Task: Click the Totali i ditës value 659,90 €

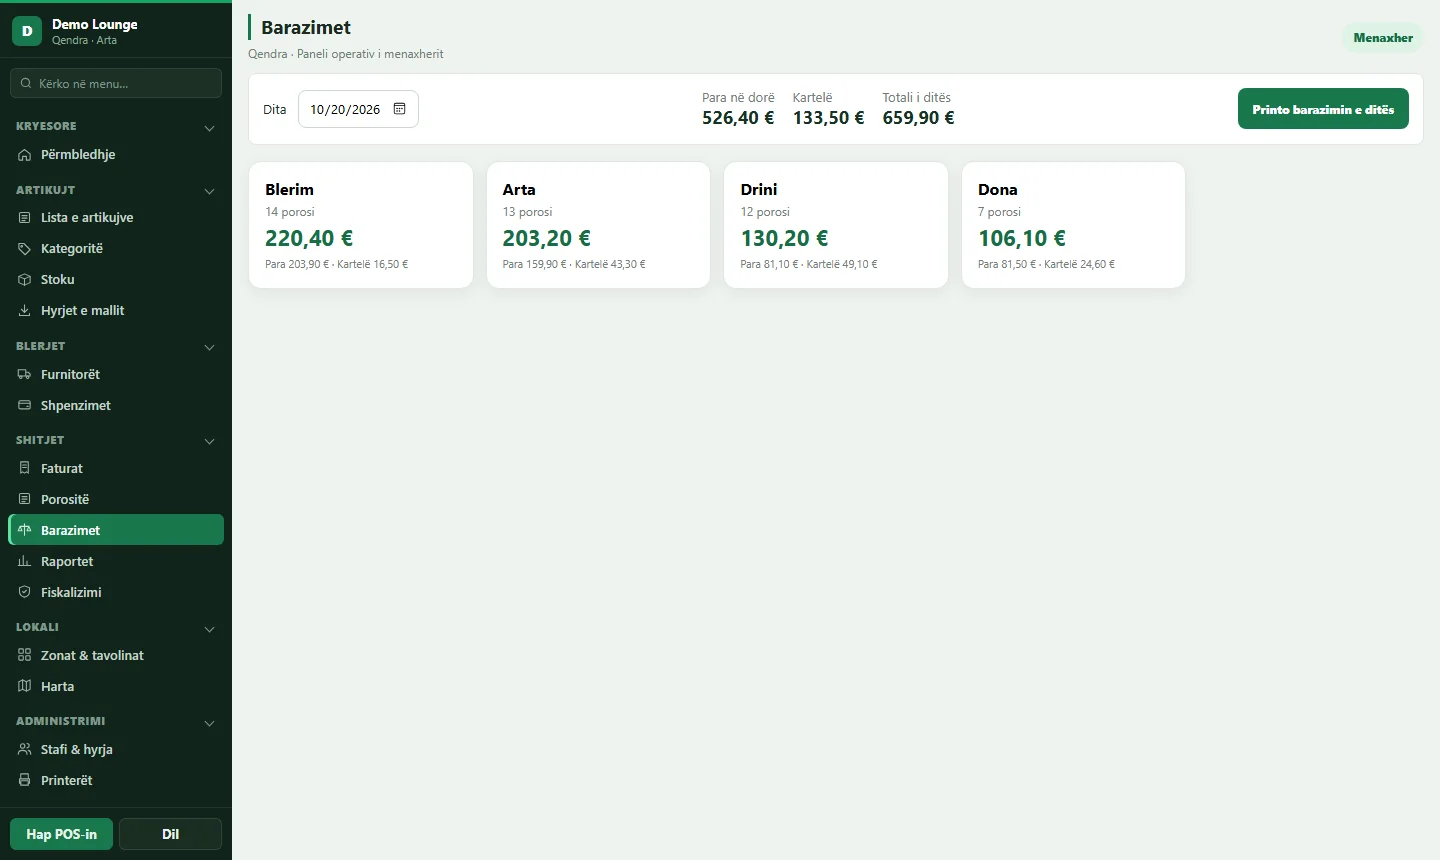Action: (918, 118)
